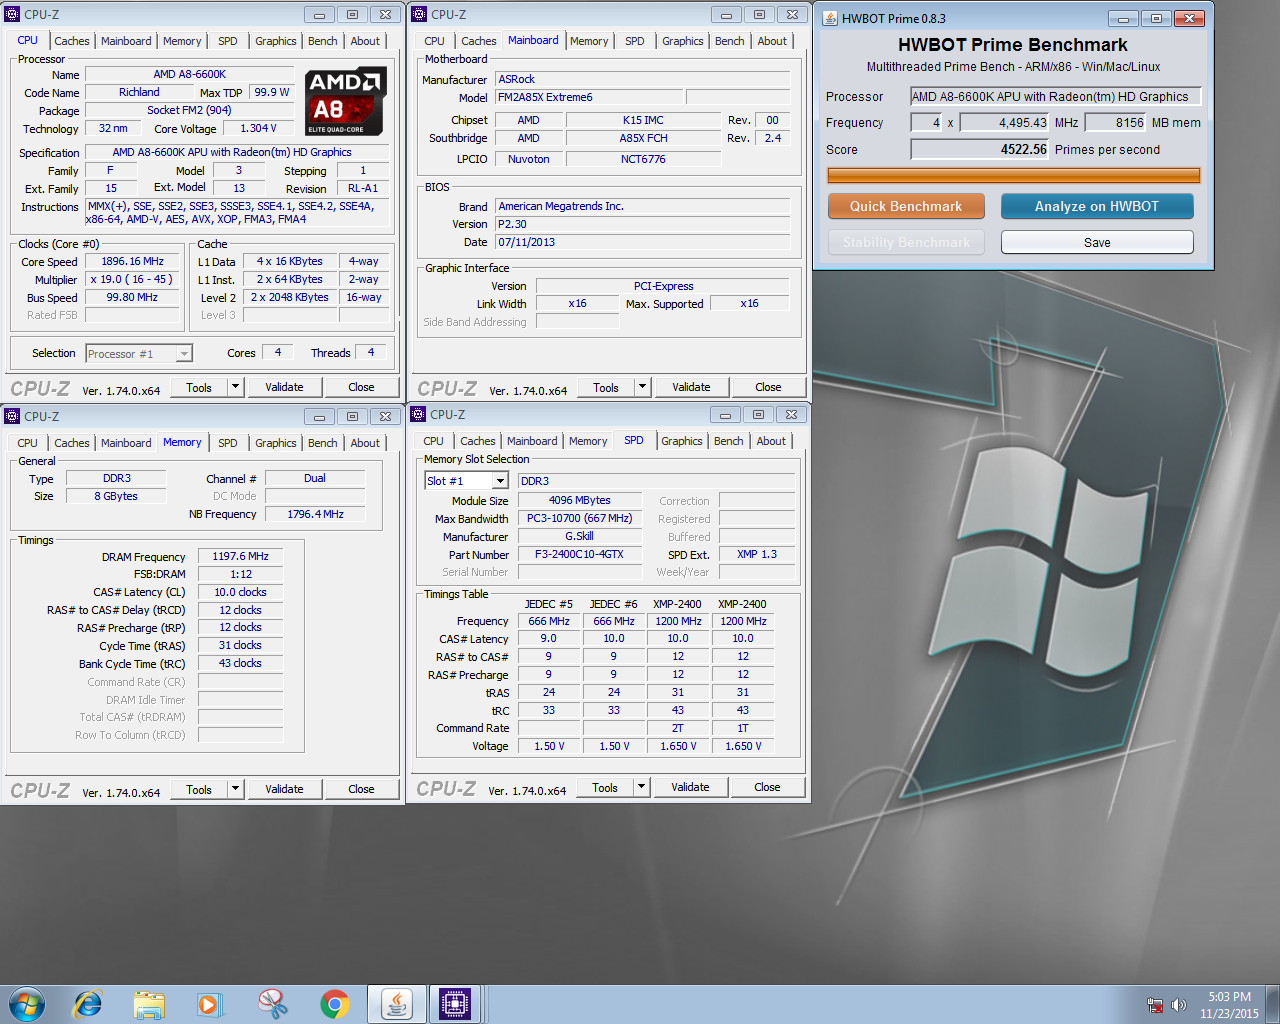Open the Windows Start menu orb
The height and width of the screenshot is (1024, 1280).
[27, 1003]
